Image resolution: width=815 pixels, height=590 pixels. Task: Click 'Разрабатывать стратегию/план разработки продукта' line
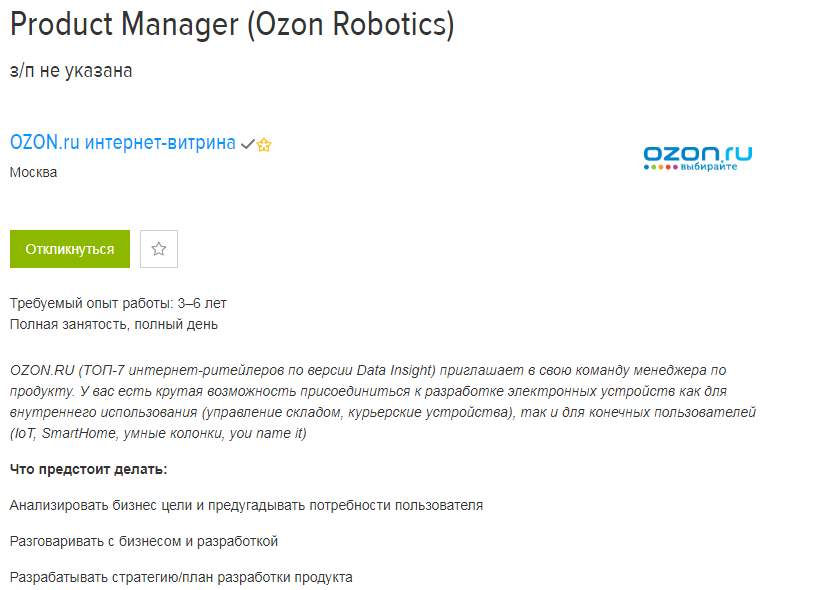coord(181,577)
